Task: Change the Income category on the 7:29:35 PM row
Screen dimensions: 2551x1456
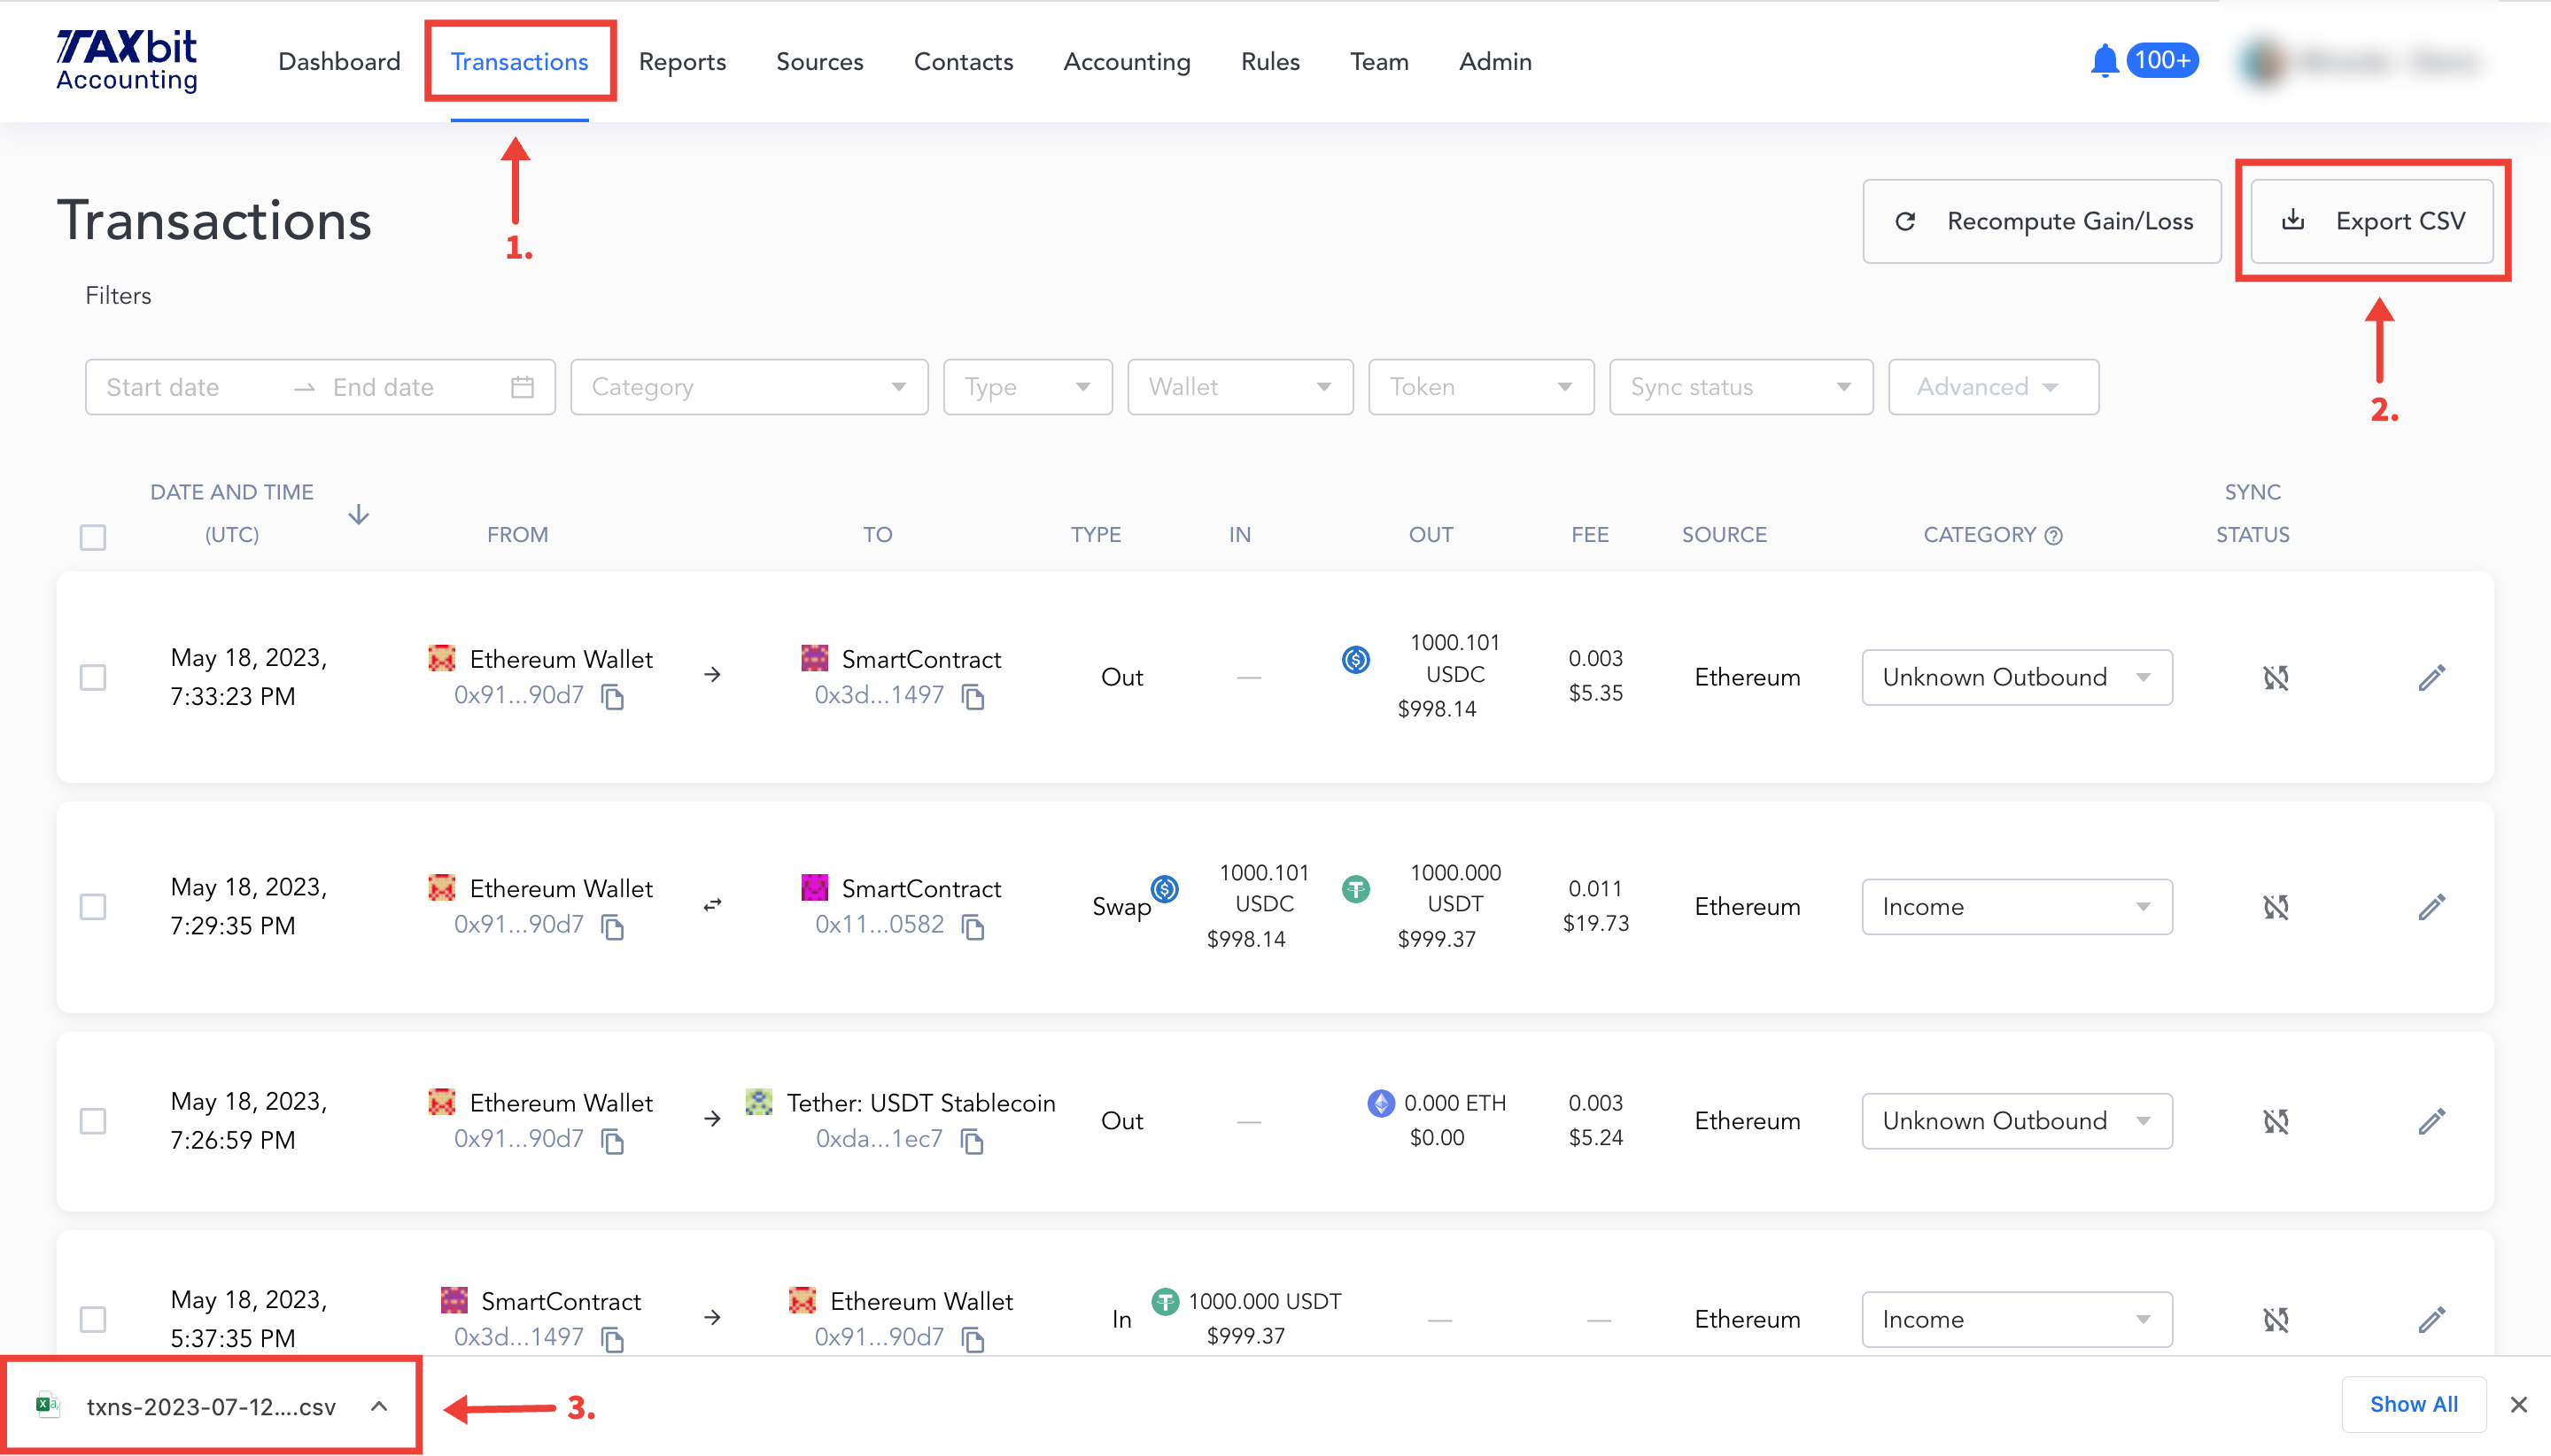Action: [2017, 907]
